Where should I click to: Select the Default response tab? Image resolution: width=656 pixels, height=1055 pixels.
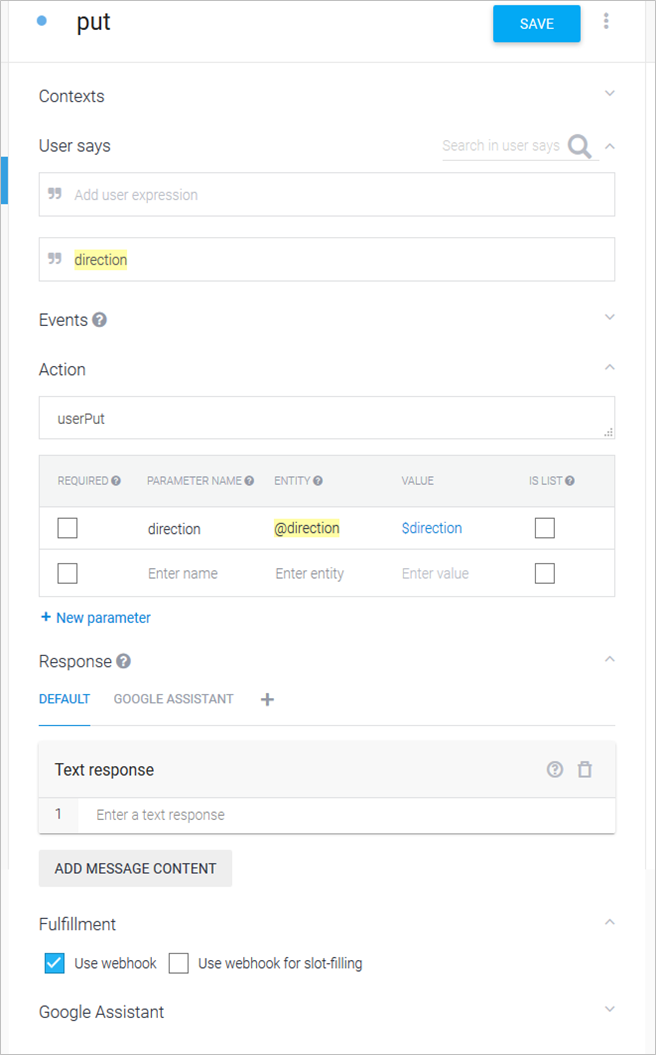pos(64,699)
